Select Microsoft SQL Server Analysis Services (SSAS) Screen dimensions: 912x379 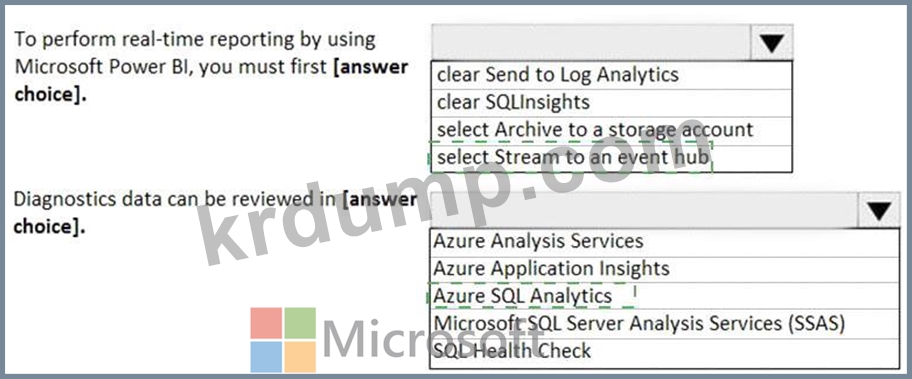click(664, 324)
